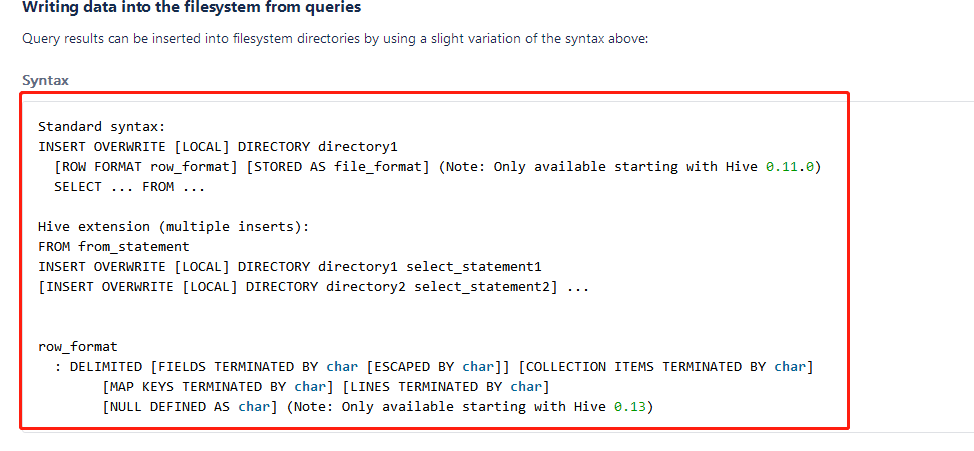974x451 pixels.
Task: Click the standalone "row_format" definition label
Action: tap(77, 347)
